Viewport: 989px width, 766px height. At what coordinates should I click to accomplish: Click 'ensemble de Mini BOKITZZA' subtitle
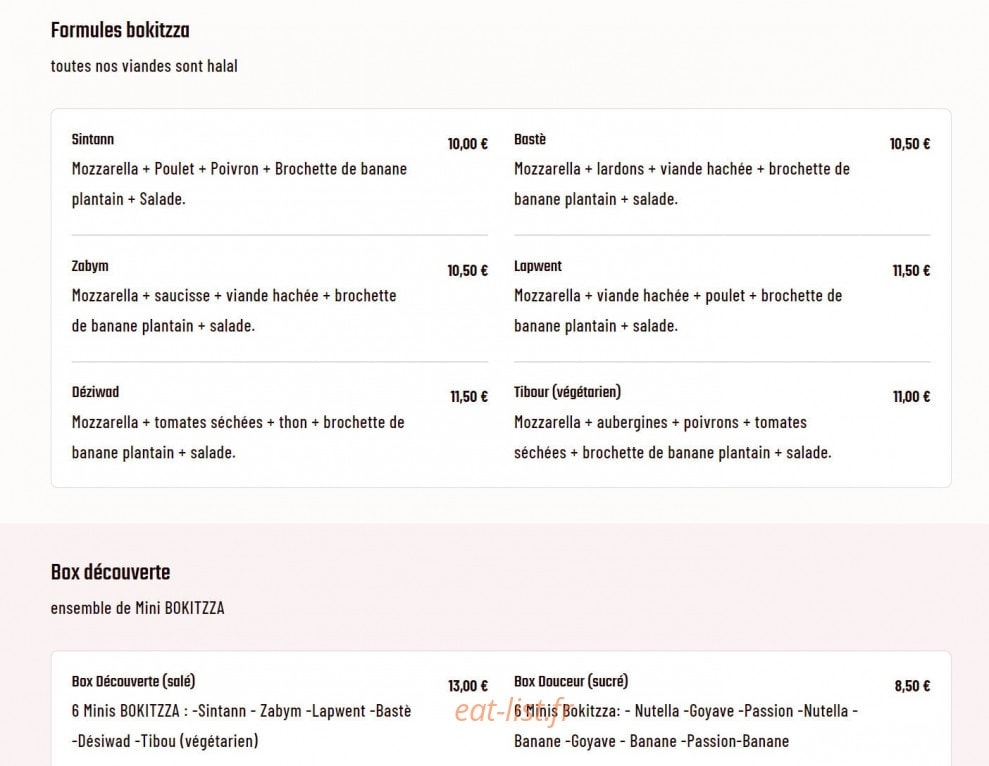138,608
